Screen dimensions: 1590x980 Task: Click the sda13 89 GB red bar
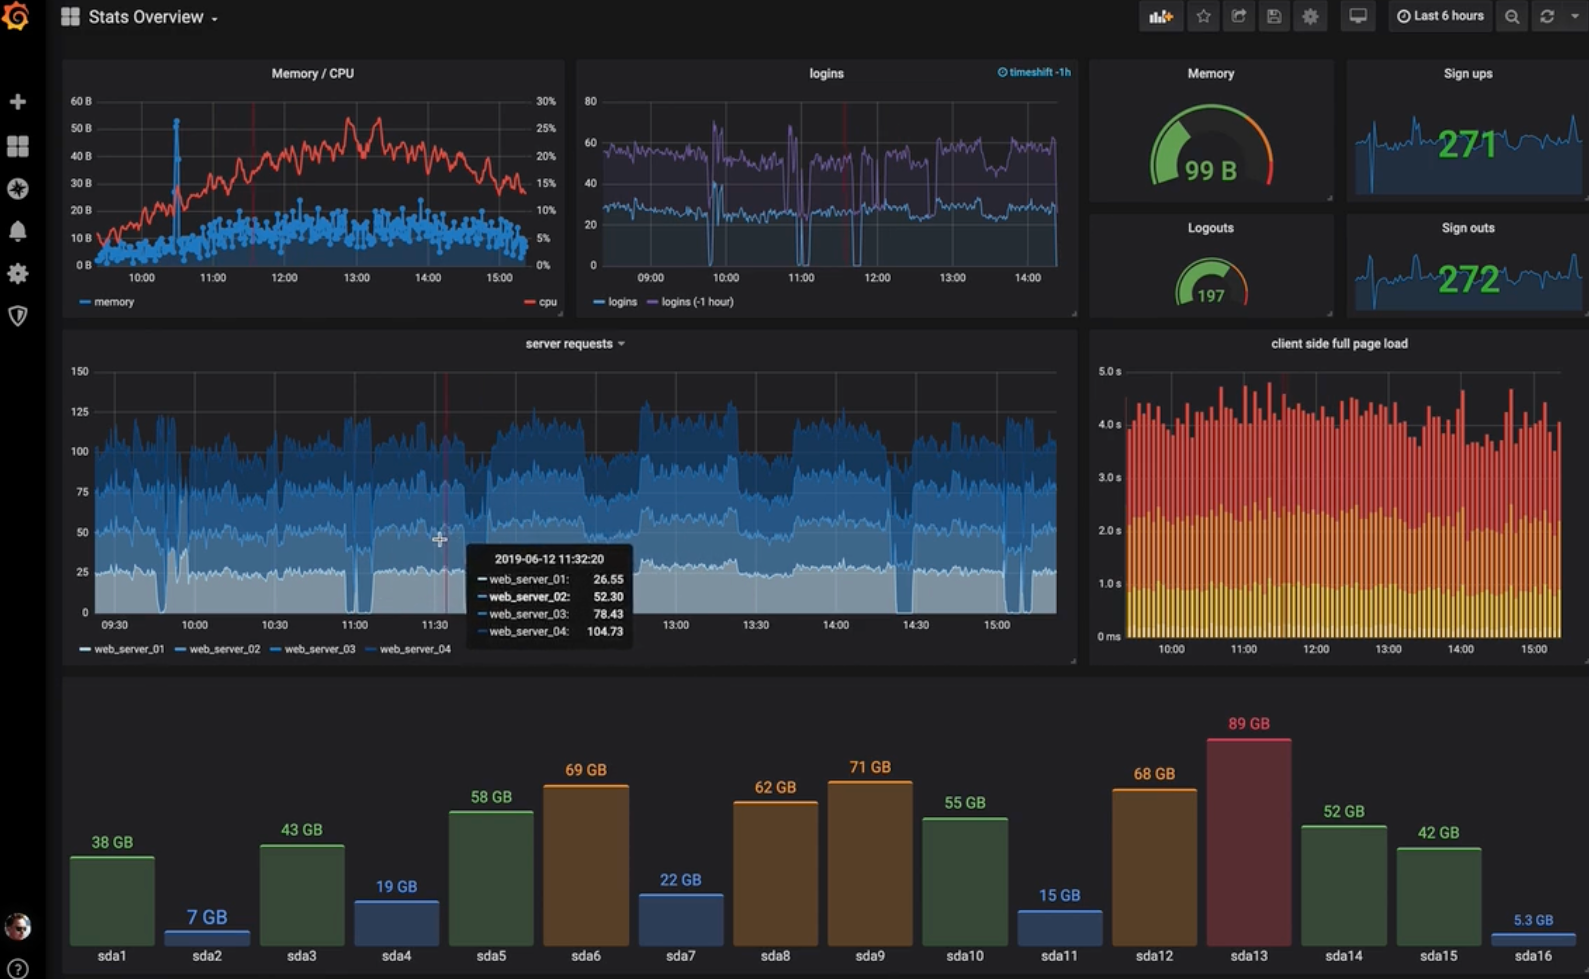[1248, 842]
